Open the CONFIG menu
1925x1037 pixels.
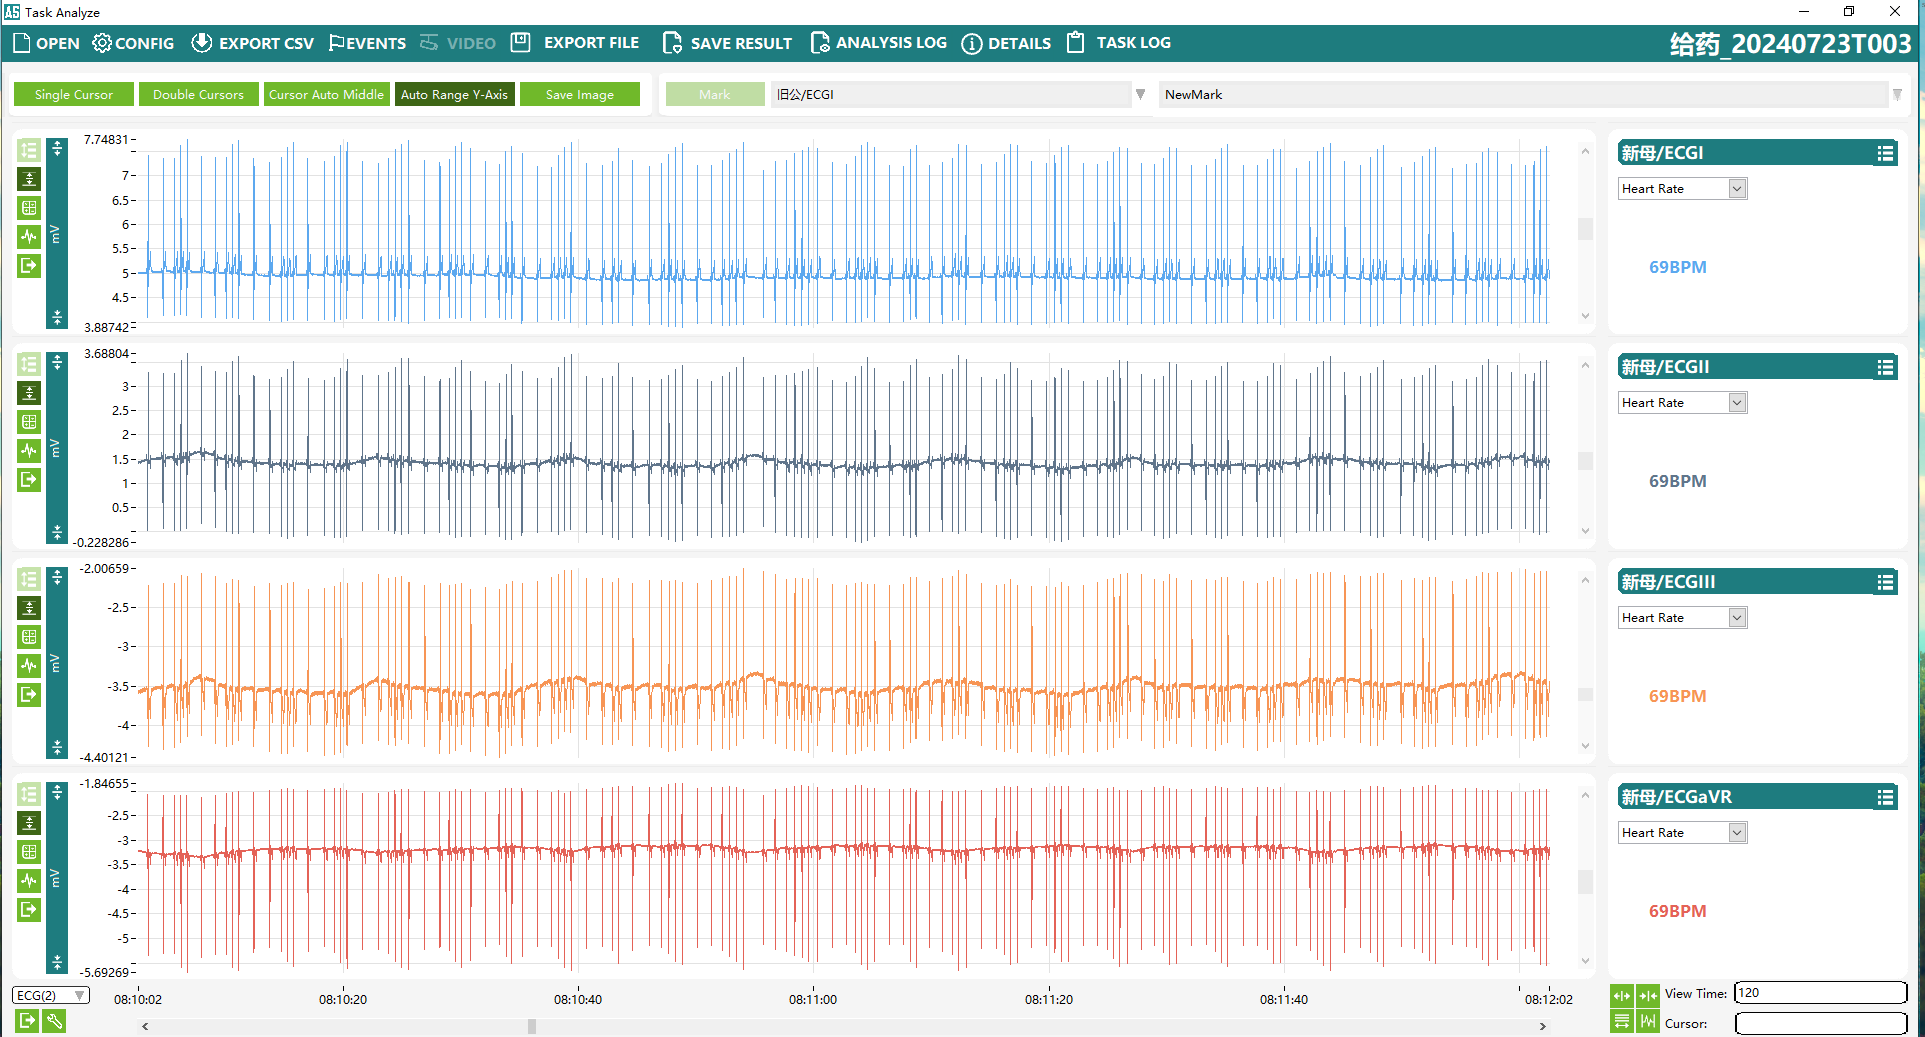(133, 43)
